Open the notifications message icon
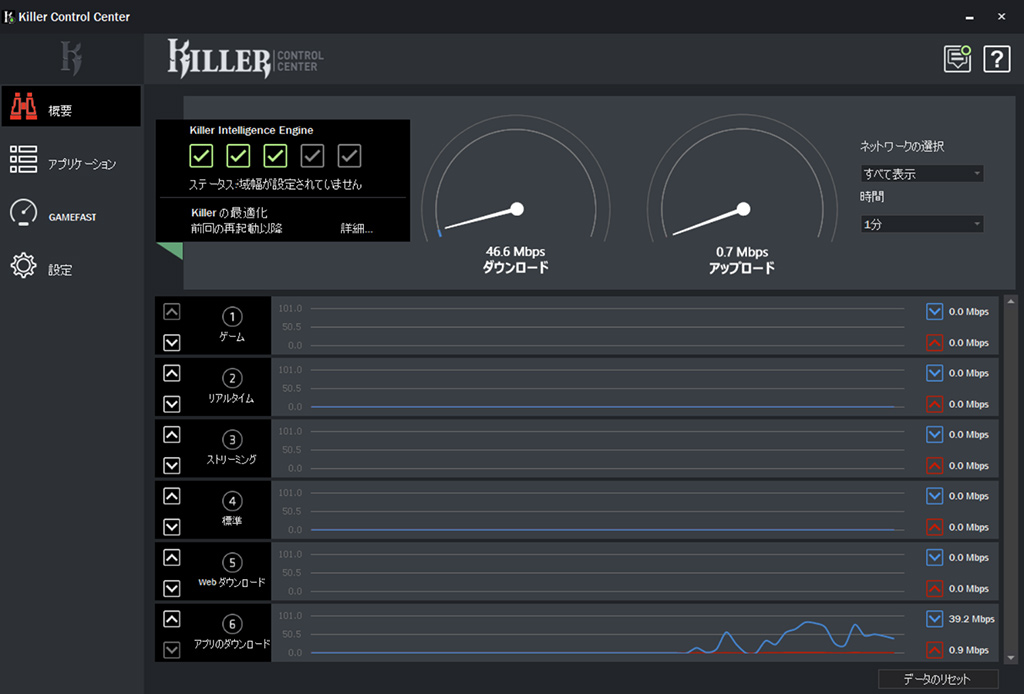 957,59
